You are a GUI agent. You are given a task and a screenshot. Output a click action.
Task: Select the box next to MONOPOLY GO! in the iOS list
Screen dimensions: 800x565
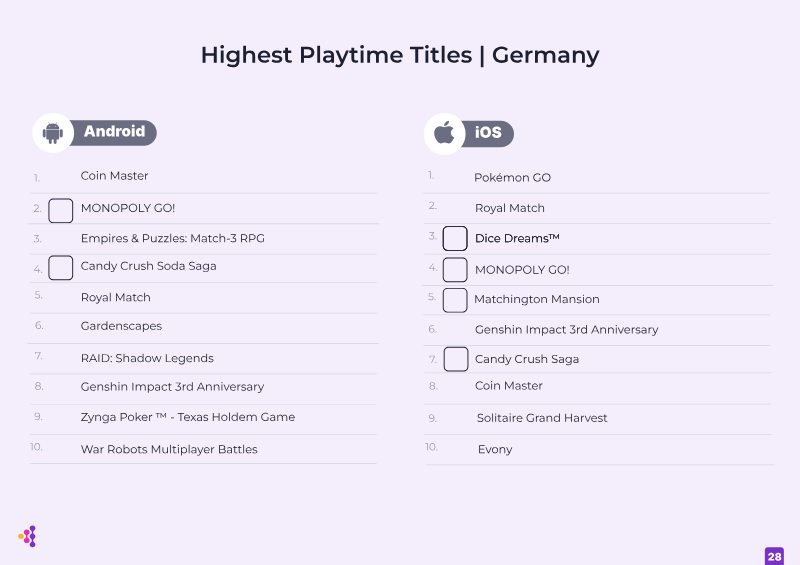pyautogui.click(x=455, y=270)
